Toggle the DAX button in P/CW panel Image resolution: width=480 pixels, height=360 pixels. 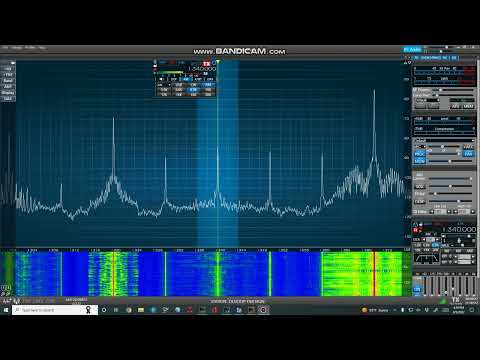point(468,154)
